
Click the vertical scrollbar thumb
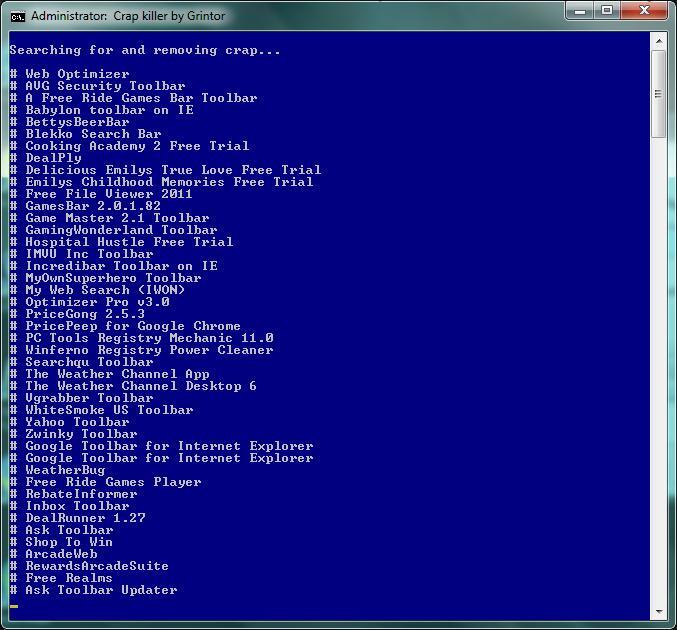click(659, 93)
